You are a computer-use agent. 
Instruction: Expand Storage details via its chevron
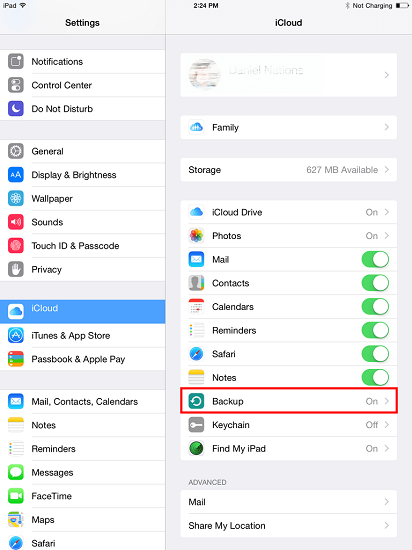coord(386,170)
